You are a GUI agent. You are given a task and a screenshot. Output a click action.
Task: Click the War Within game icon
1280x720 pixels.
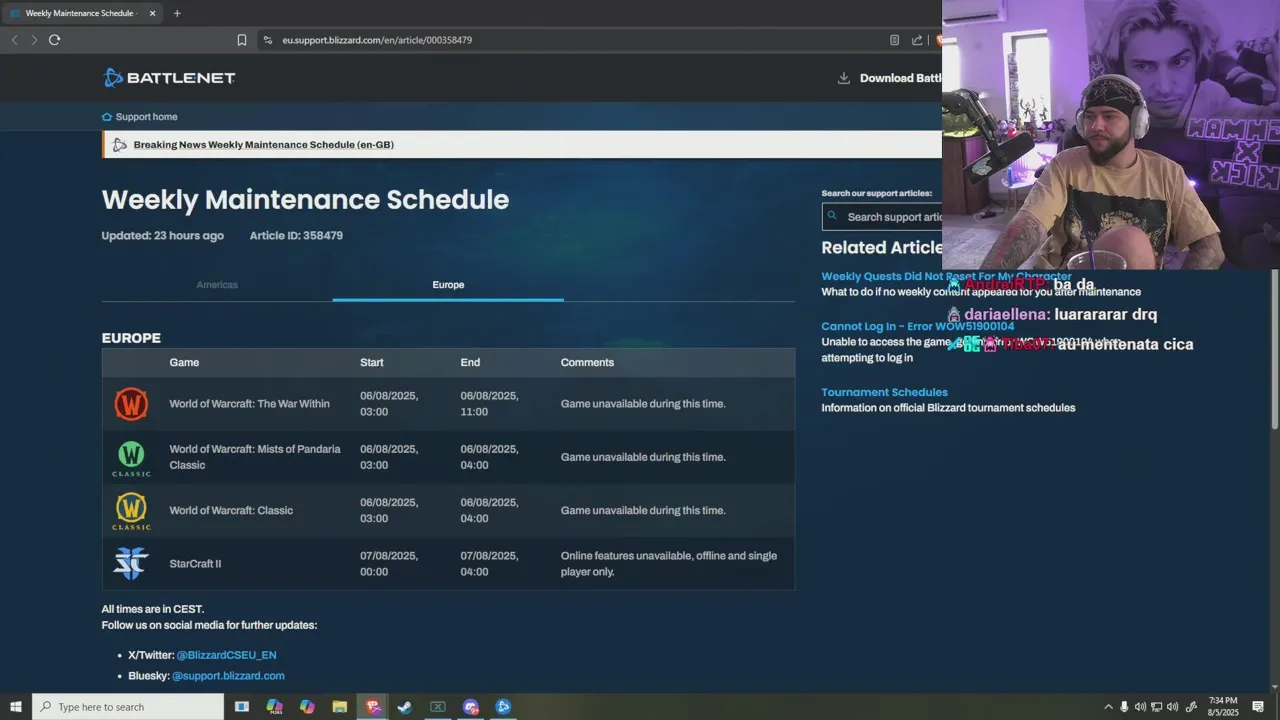pos(131,404)
